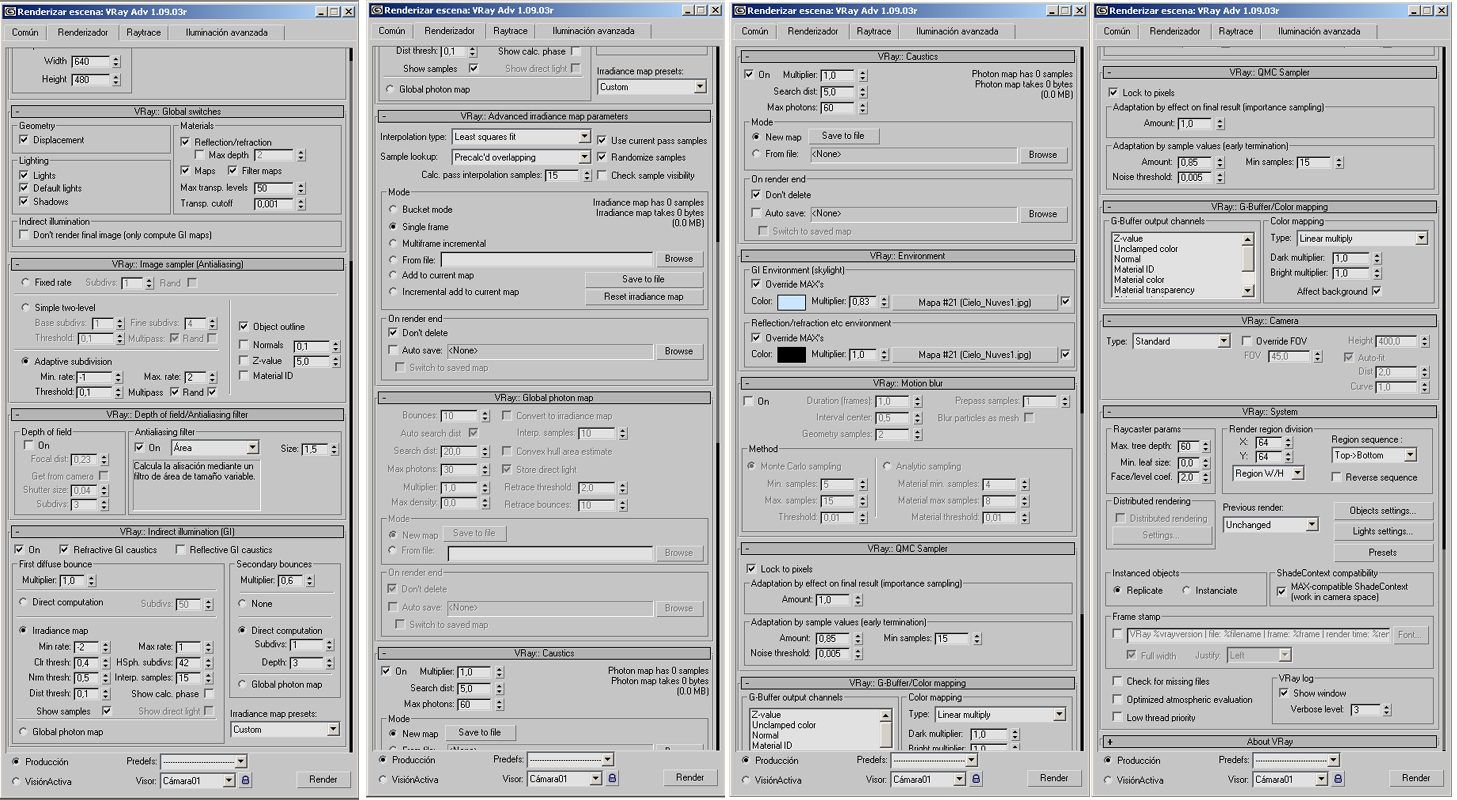Click the lock icon beside Visor in rightmost window

pos(1338,779)
